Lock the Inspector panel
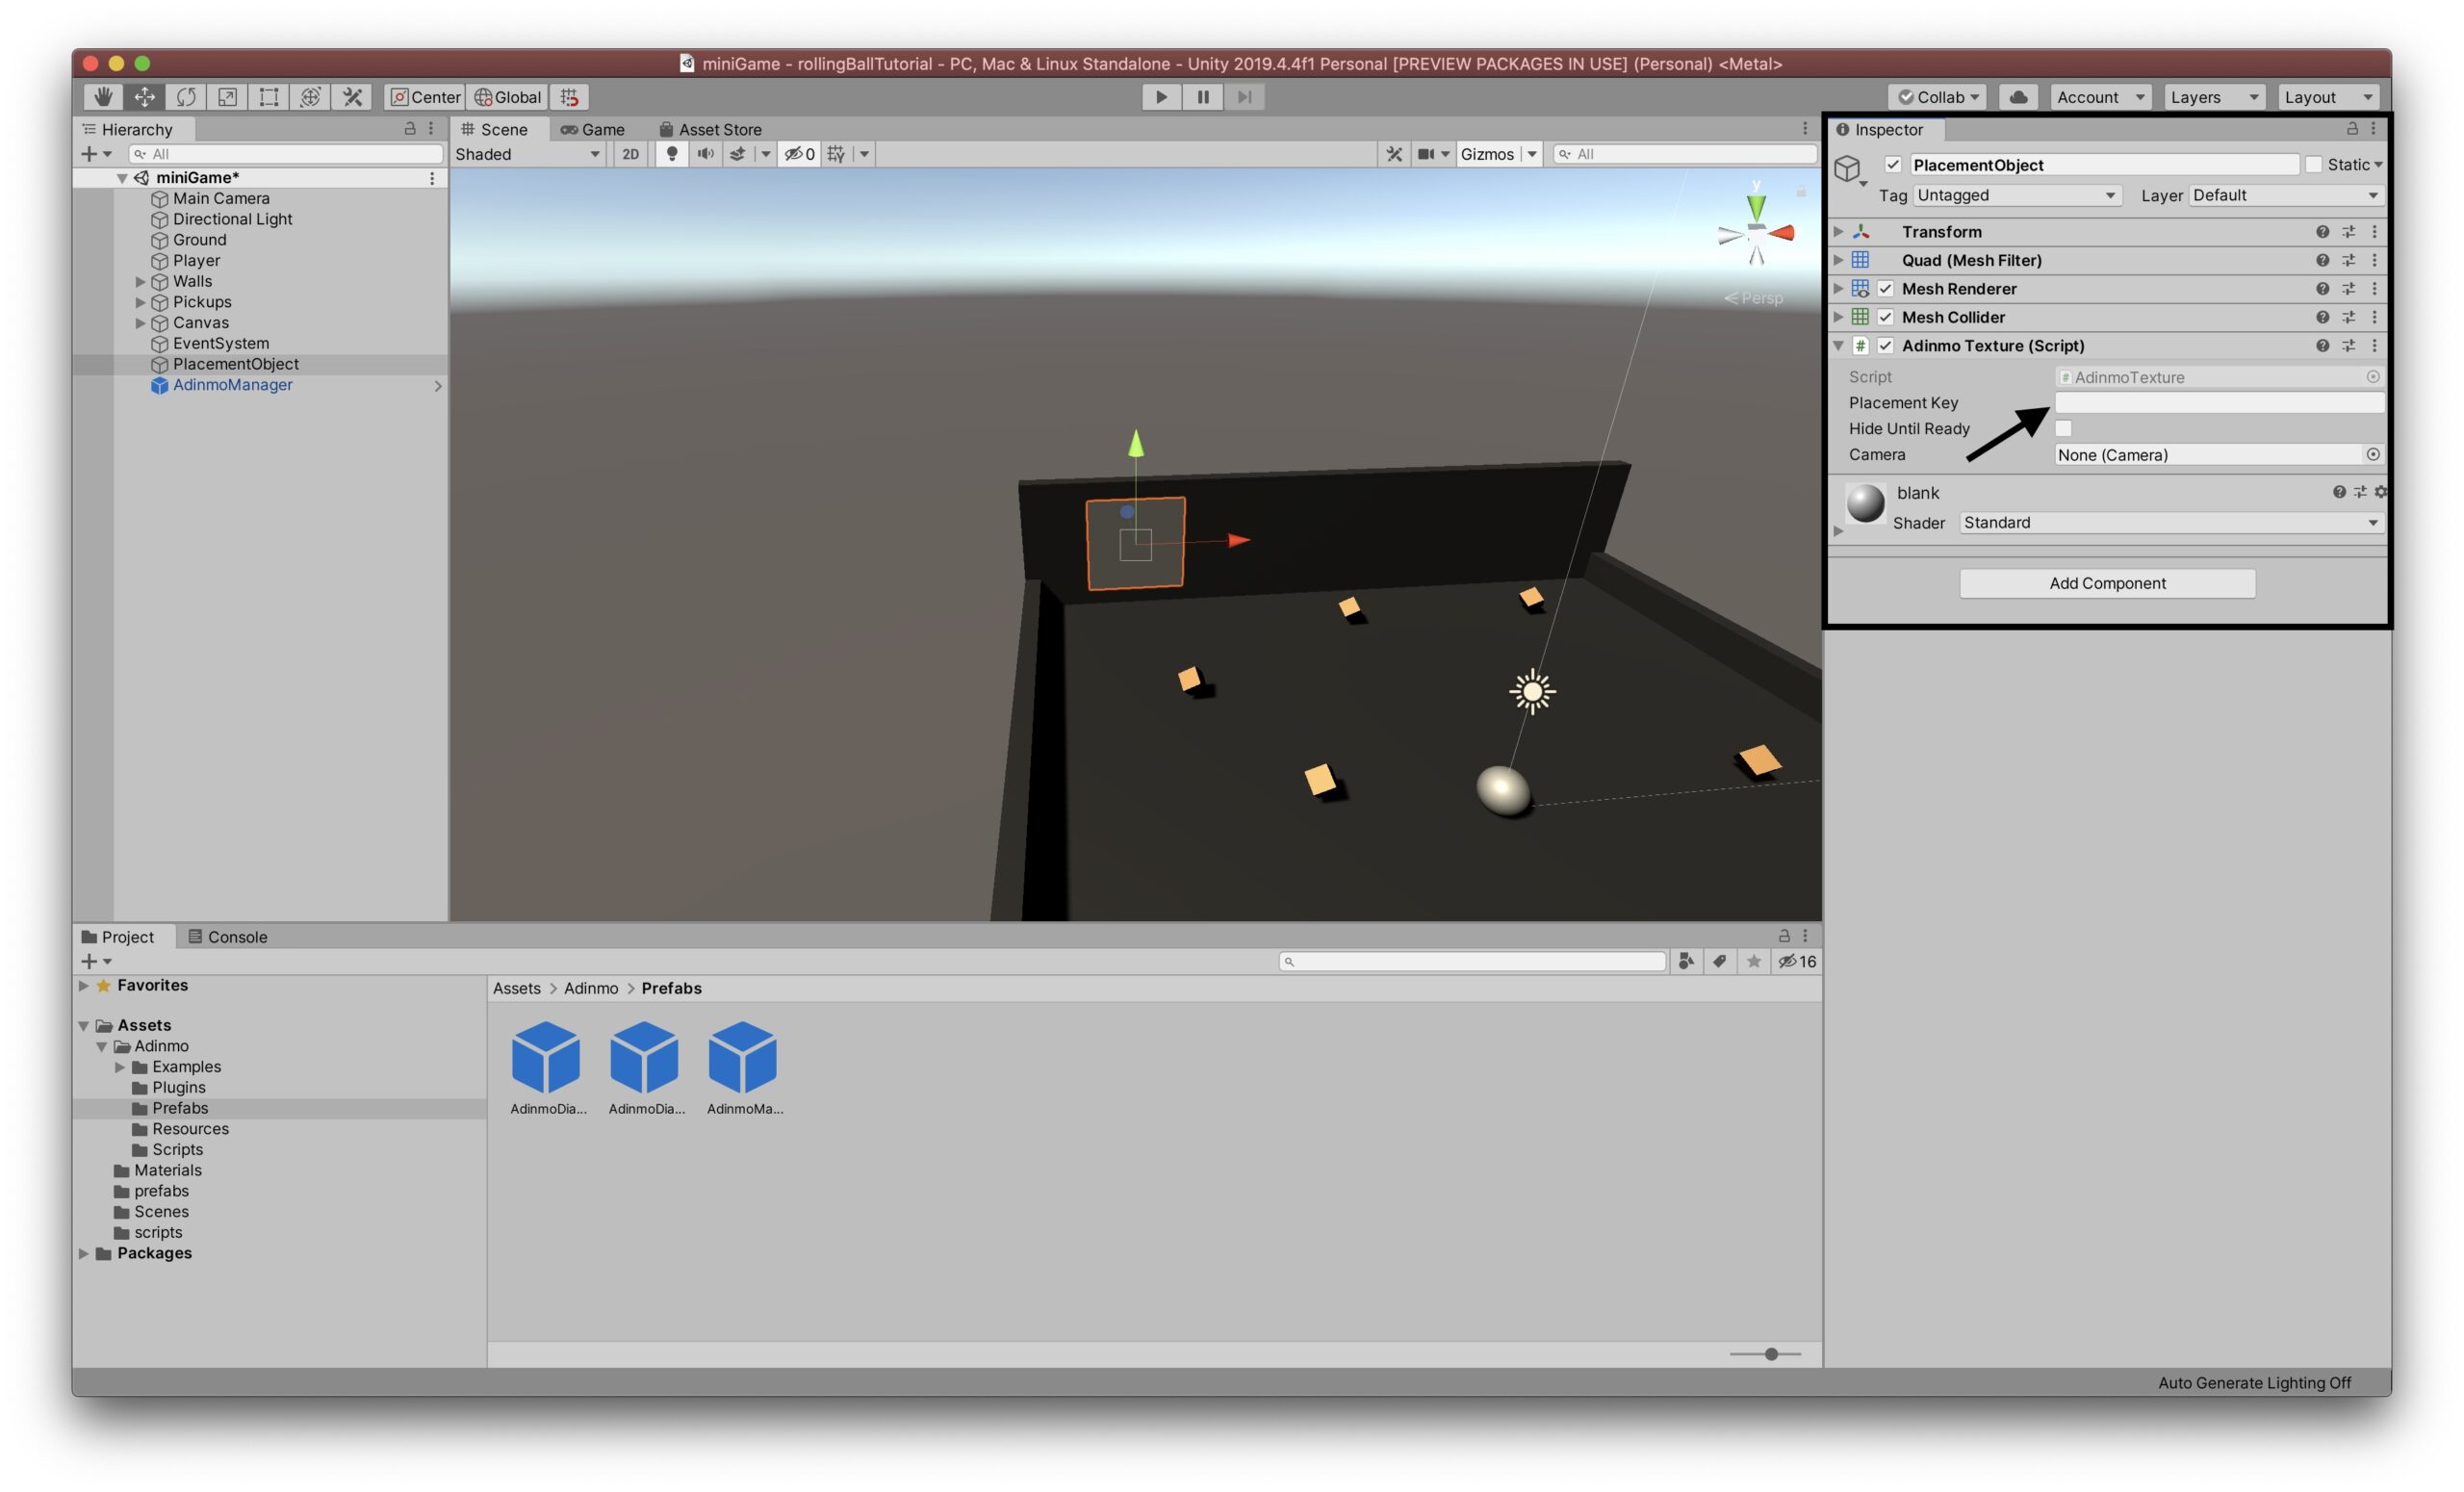This screenshot has width=2464, height=1492. [2352, 129]
